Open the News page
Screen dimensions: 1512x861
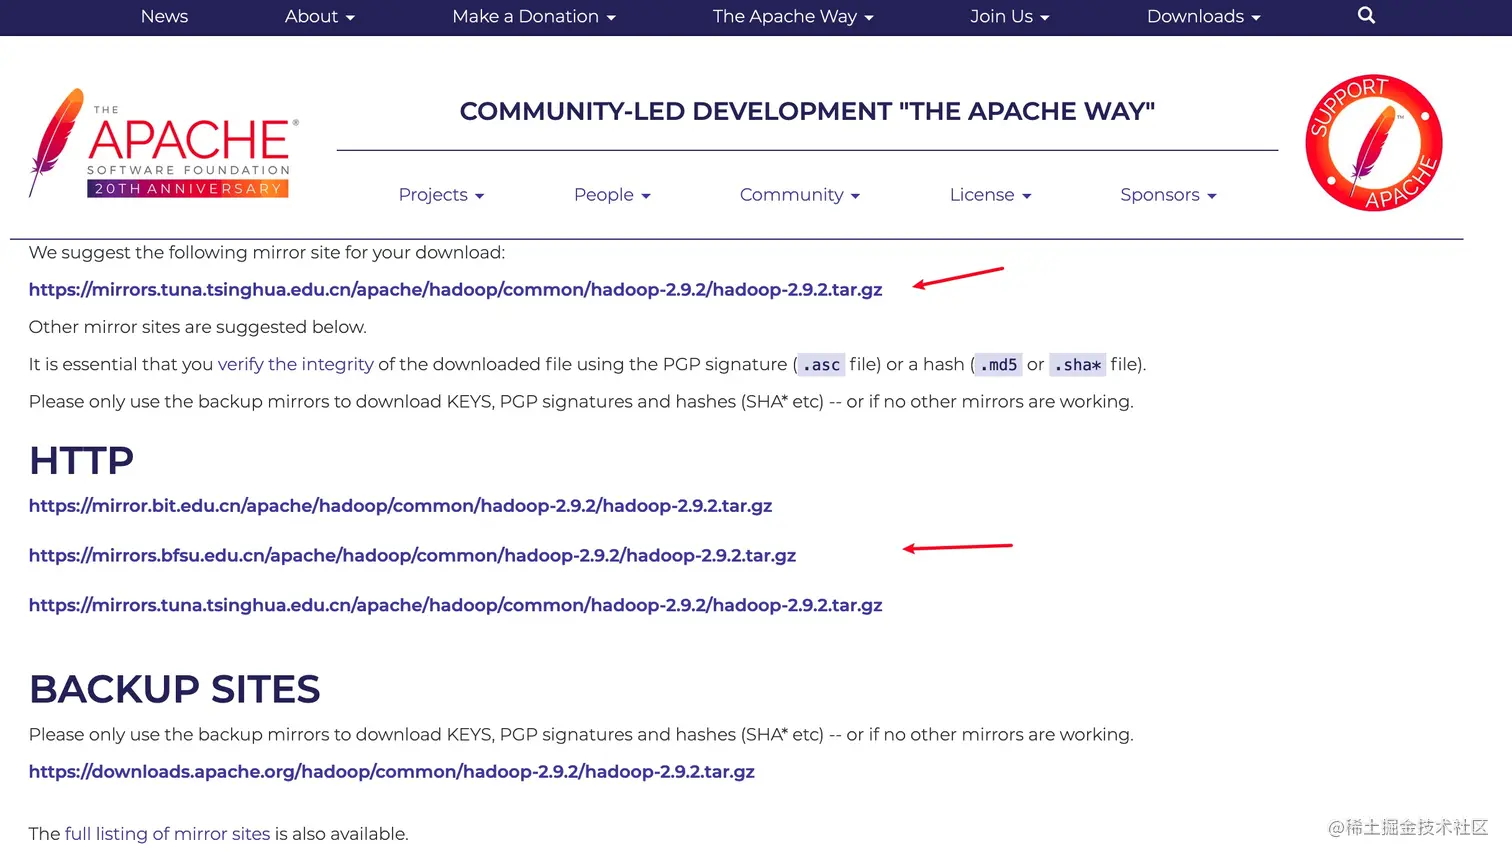(164, 16)
